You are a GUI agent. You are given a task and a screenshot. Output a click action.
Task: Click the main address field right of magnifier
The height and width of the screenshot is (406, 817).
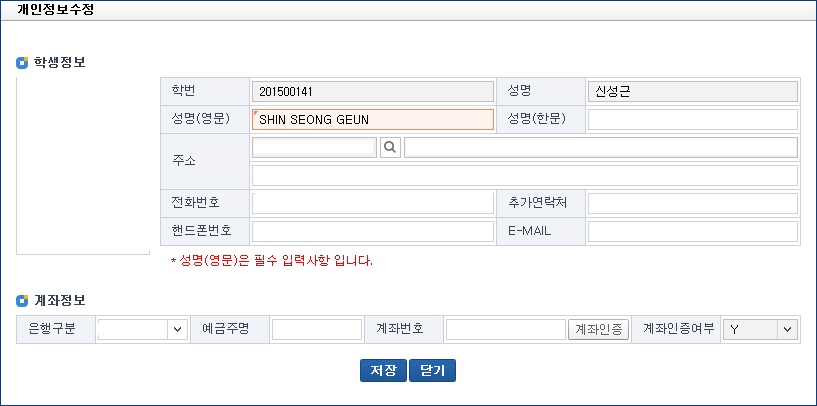point(601,147)
